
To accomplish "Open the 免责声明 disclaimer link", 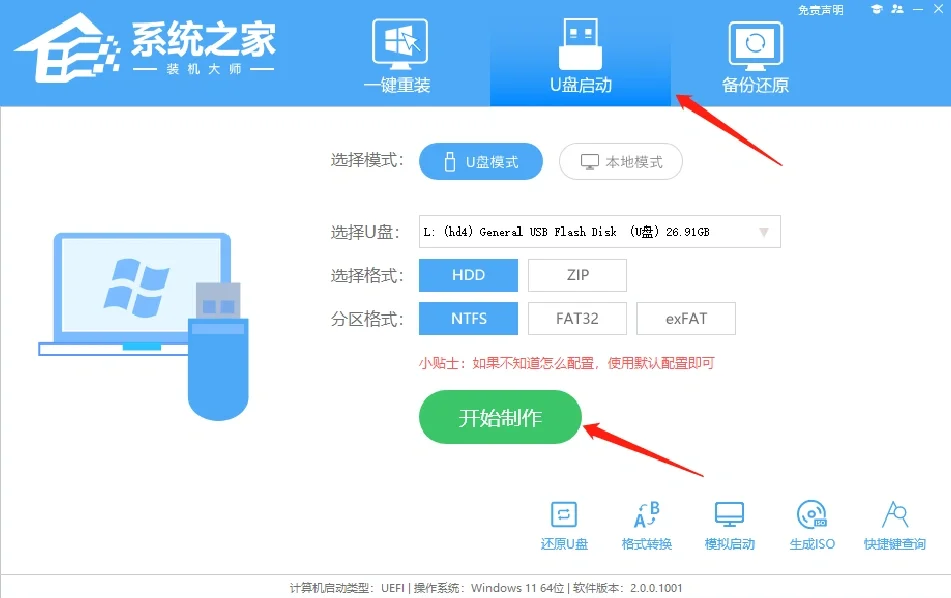I will (820, 10).
